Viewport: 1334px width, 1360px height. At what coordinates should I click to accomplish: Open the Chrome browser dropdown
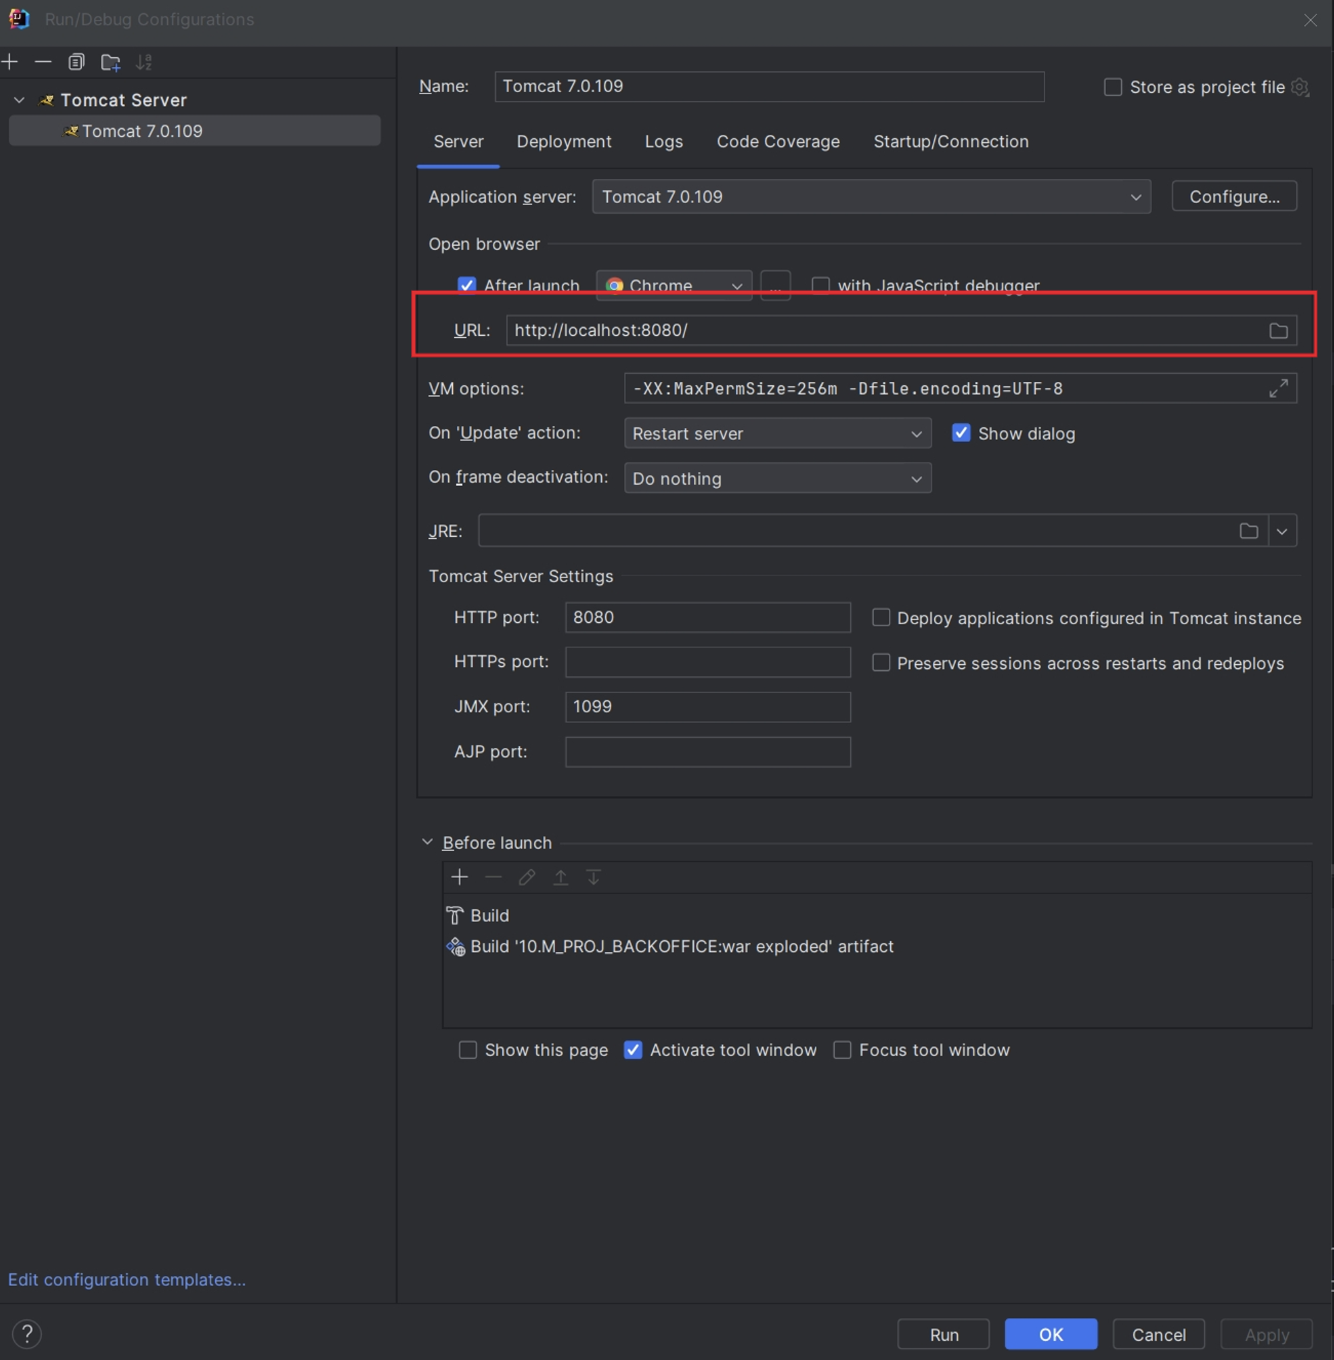[674, 285]
